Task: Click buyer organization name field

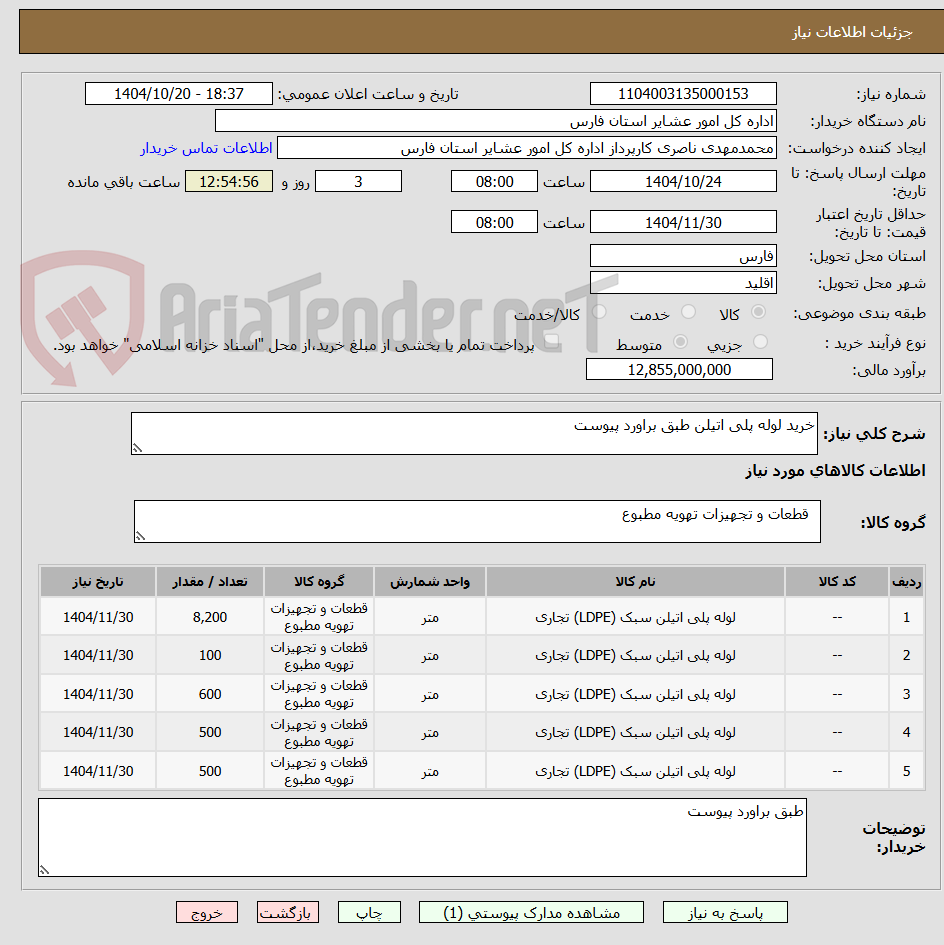Action: pos(496,121)
